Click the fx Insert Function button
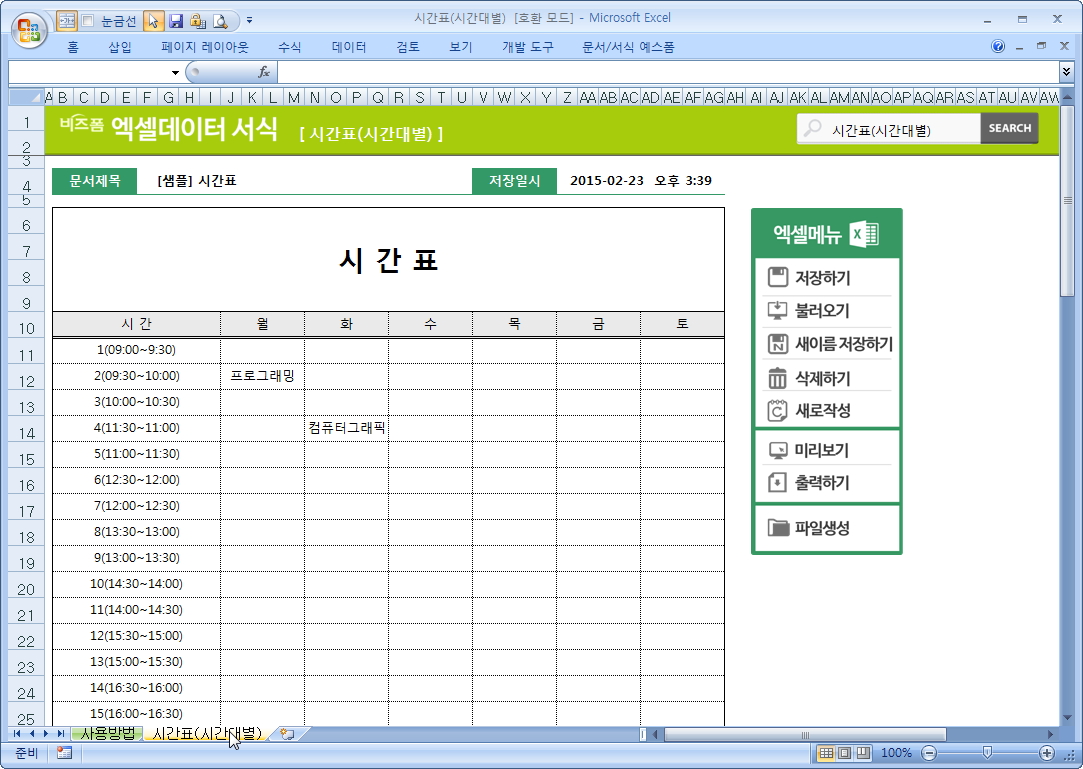1083x769 pixels. pyautogui.click(x=263, y=72)
